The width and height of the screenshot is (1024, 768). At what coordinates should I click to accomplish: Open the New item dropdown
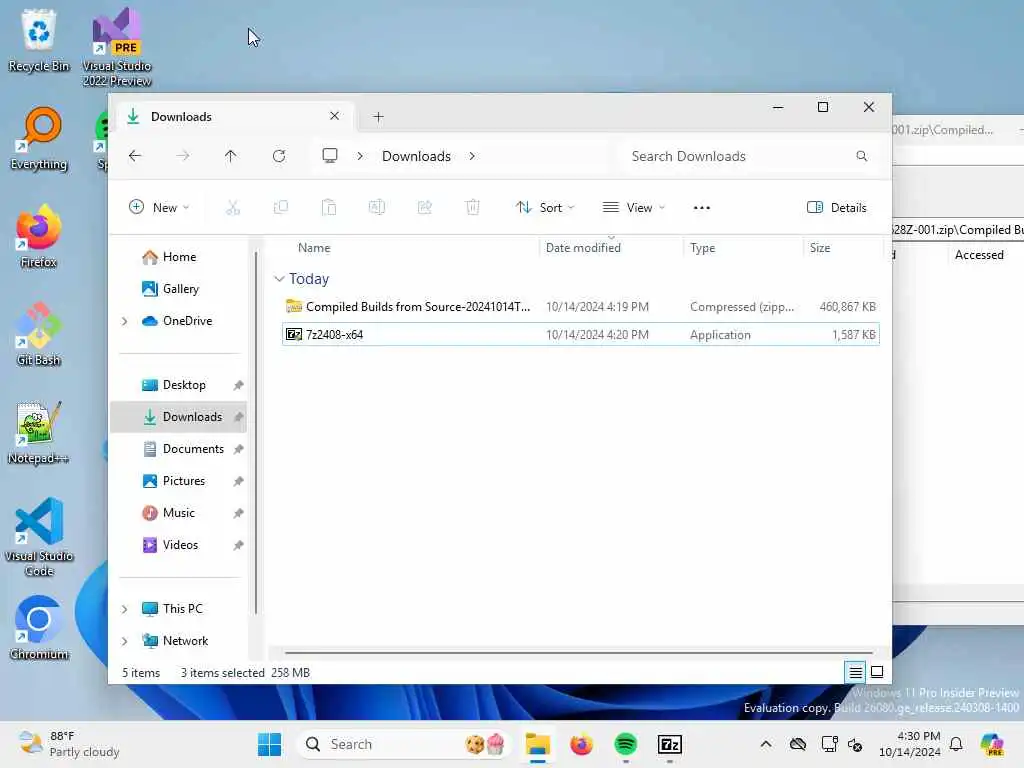click(x=159, y=208)
